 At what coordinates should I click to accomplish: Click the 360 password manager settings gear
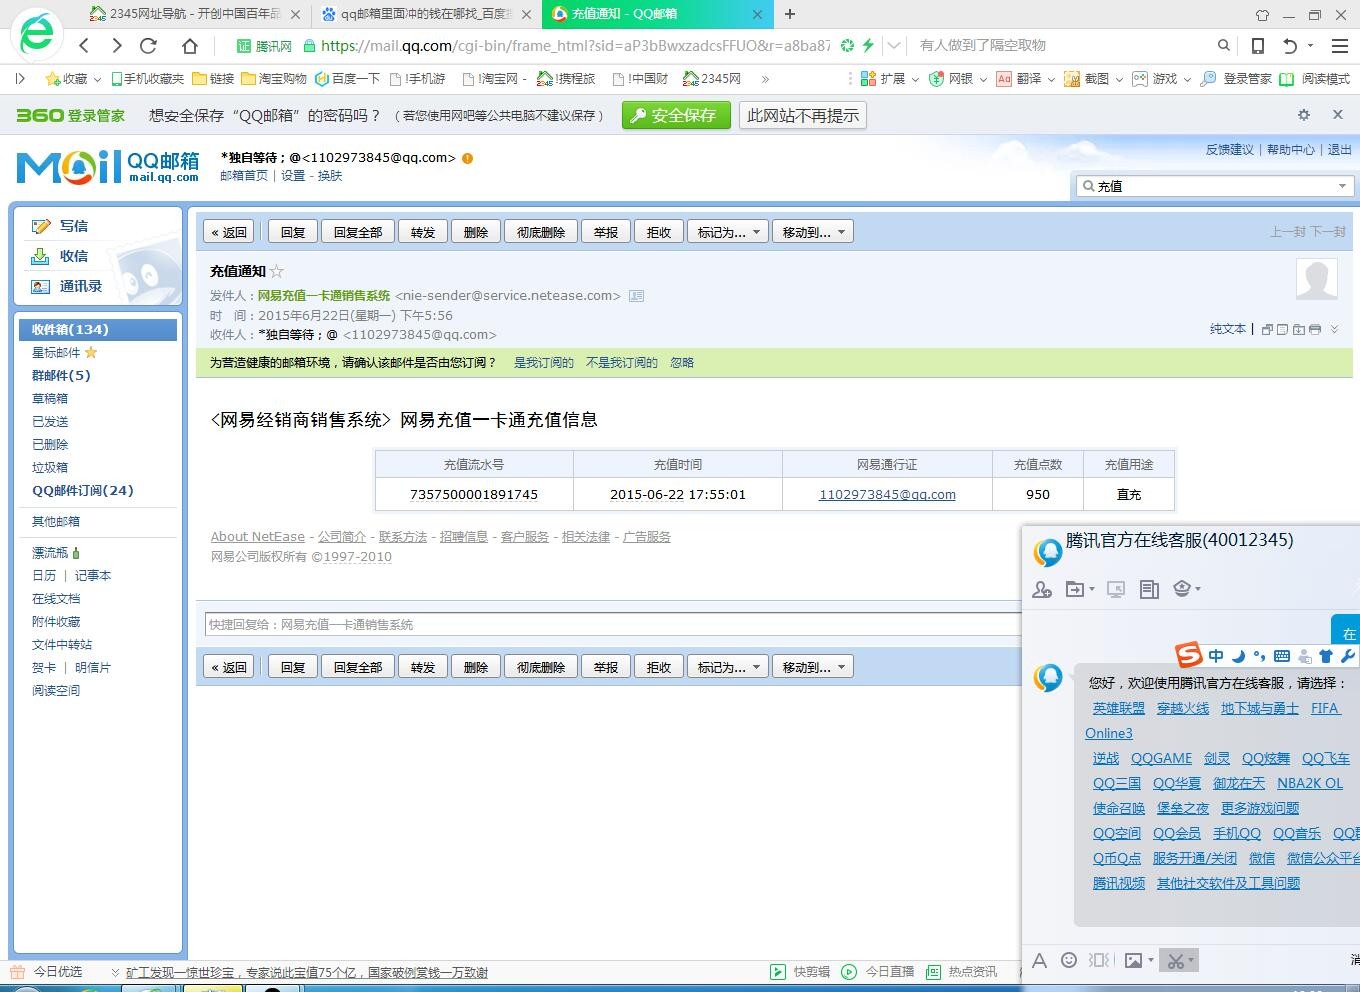tap(1303, 115)
